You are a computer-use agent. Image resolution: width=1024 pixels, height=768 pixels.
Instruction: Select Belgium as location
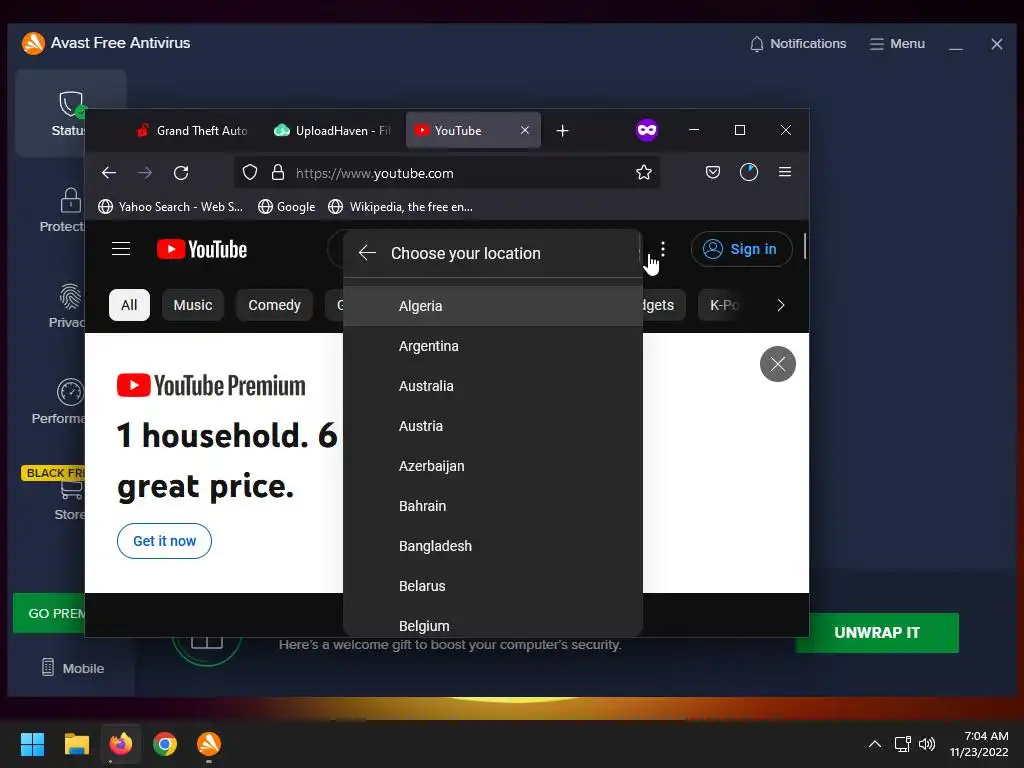pyautogui.click(x=493, y=623)
